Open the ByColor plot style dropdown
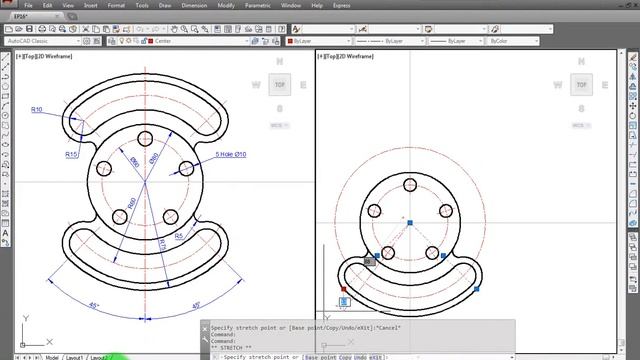 click(x=513, y=41)
